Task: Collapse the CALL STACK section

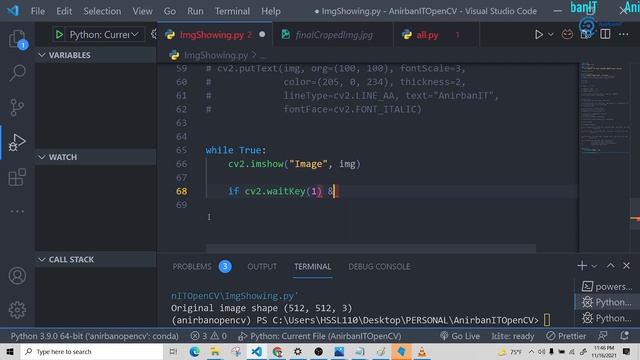Action: 96,260
